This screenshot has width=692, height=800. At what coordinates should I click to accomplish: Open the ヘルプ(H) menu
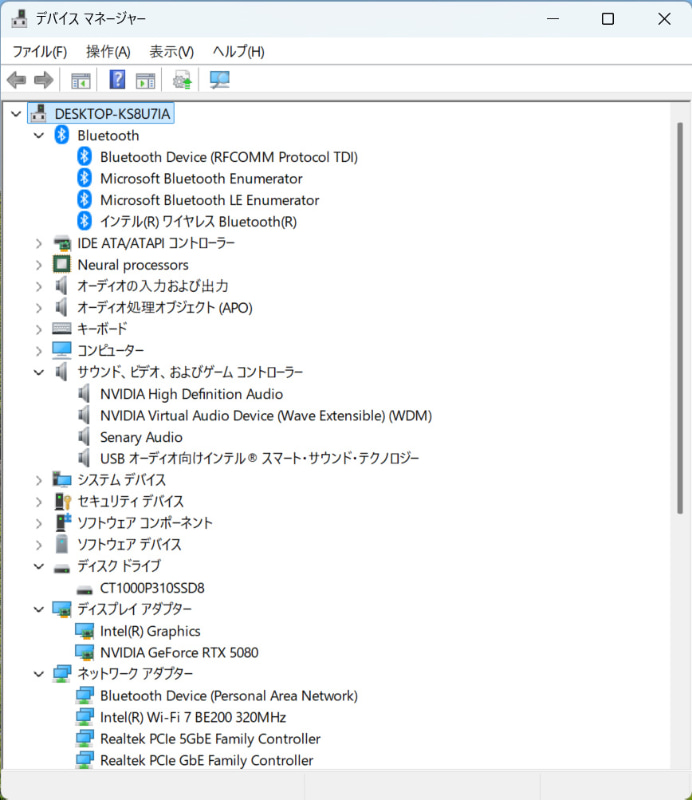238,52
